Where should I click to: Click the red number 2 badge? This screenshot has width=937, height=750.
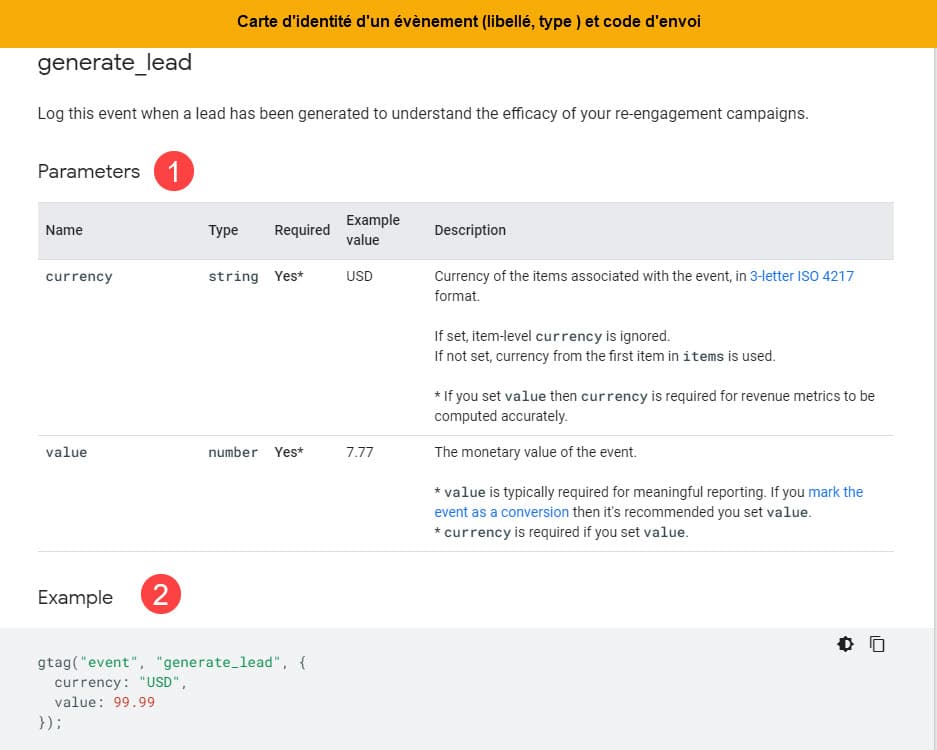click(161, 594)
